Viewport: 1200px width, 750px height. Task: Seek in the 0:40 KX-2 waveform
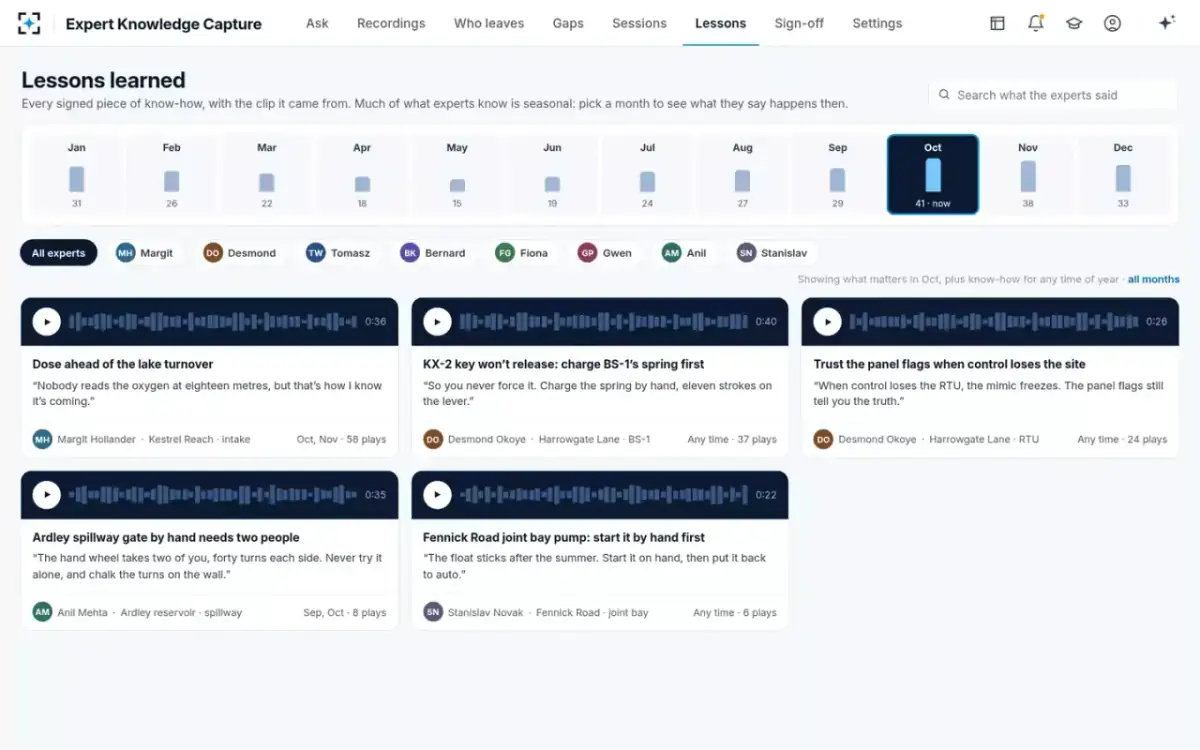click(603, 322)
